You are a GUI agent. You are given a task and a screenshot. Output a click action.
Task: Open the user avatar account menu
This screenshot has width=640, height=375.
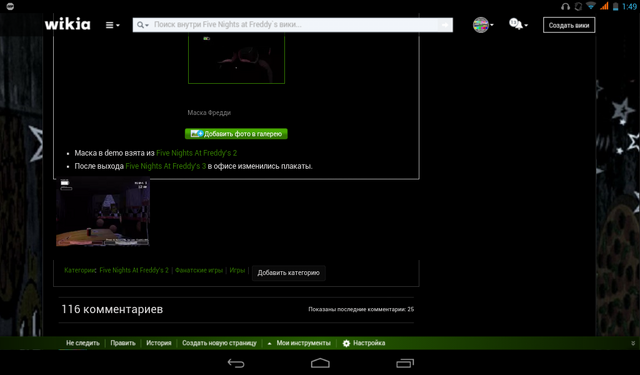click(483, 25)
